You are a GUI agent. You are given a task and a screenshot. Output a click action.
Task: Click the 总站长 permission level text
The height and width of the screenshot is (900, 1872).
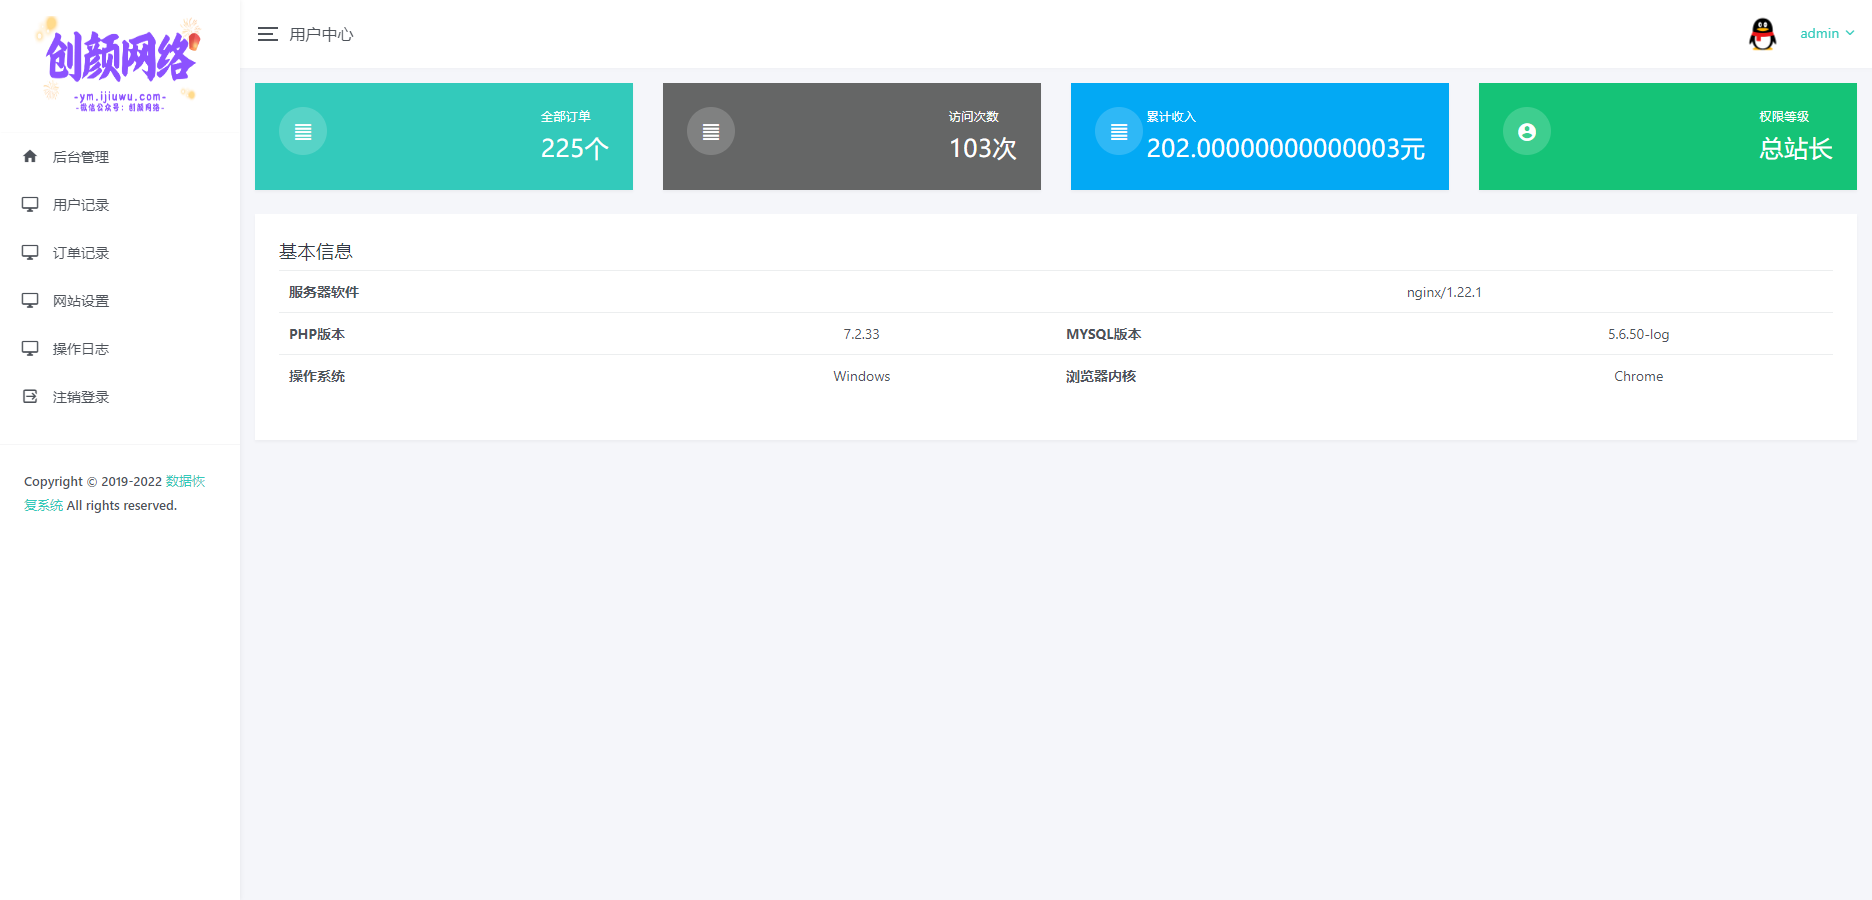(1795, 149)
